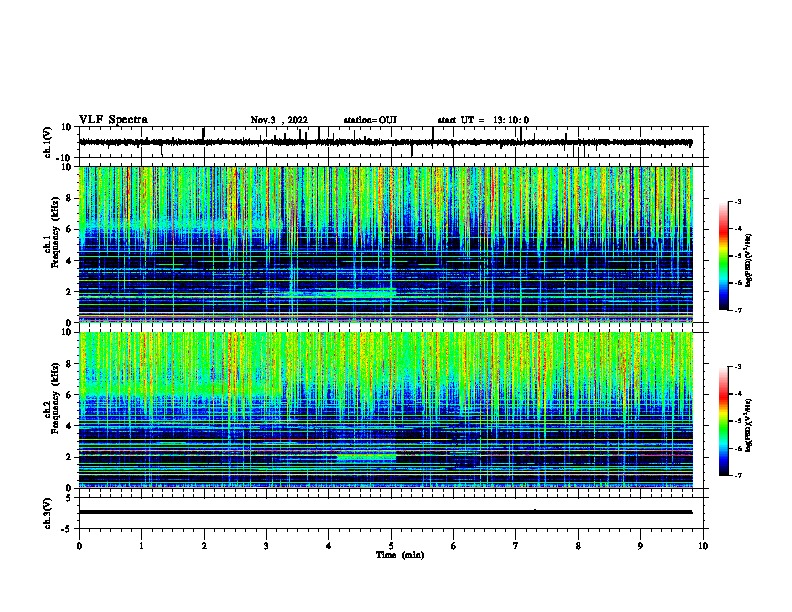
Task: Click the "-7" tick on ch.2 colorbar
Action: tap(737, 475)
